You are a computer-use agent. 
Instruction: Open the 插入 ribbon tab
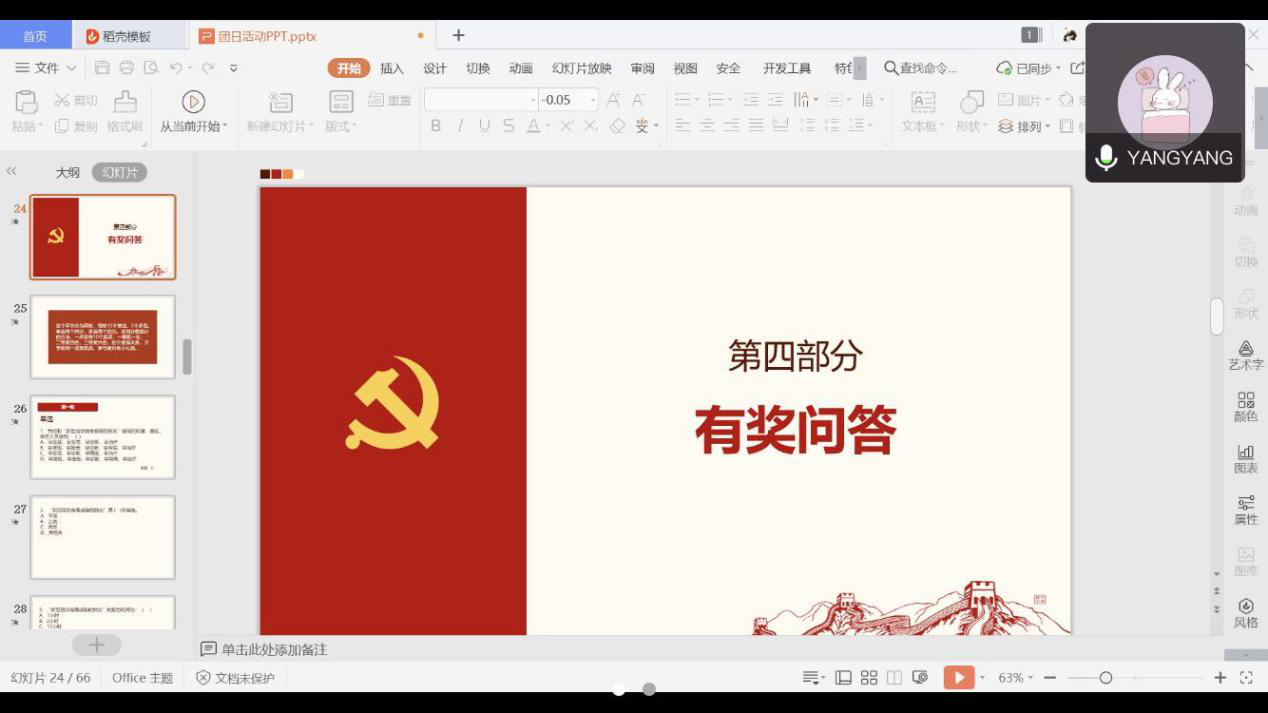click(x=392, y=68)
